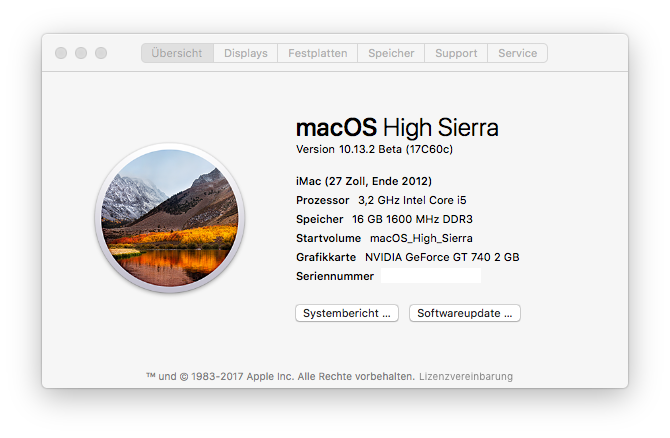Open Softwareupdate via its button
Image resolution: width=670 pixels, height=438 pixels.
tap(465, 313)
